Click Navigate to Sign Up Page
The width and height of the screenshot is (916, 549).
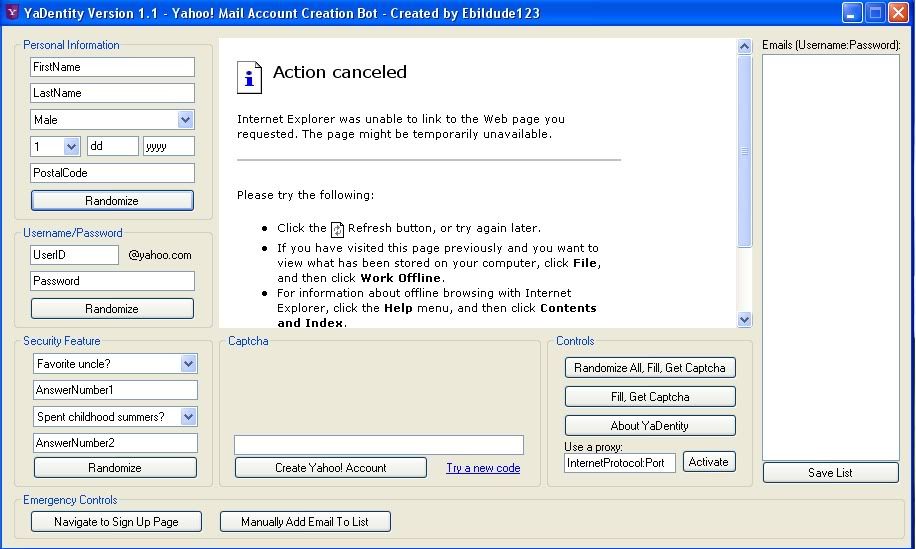click(116, 522)
